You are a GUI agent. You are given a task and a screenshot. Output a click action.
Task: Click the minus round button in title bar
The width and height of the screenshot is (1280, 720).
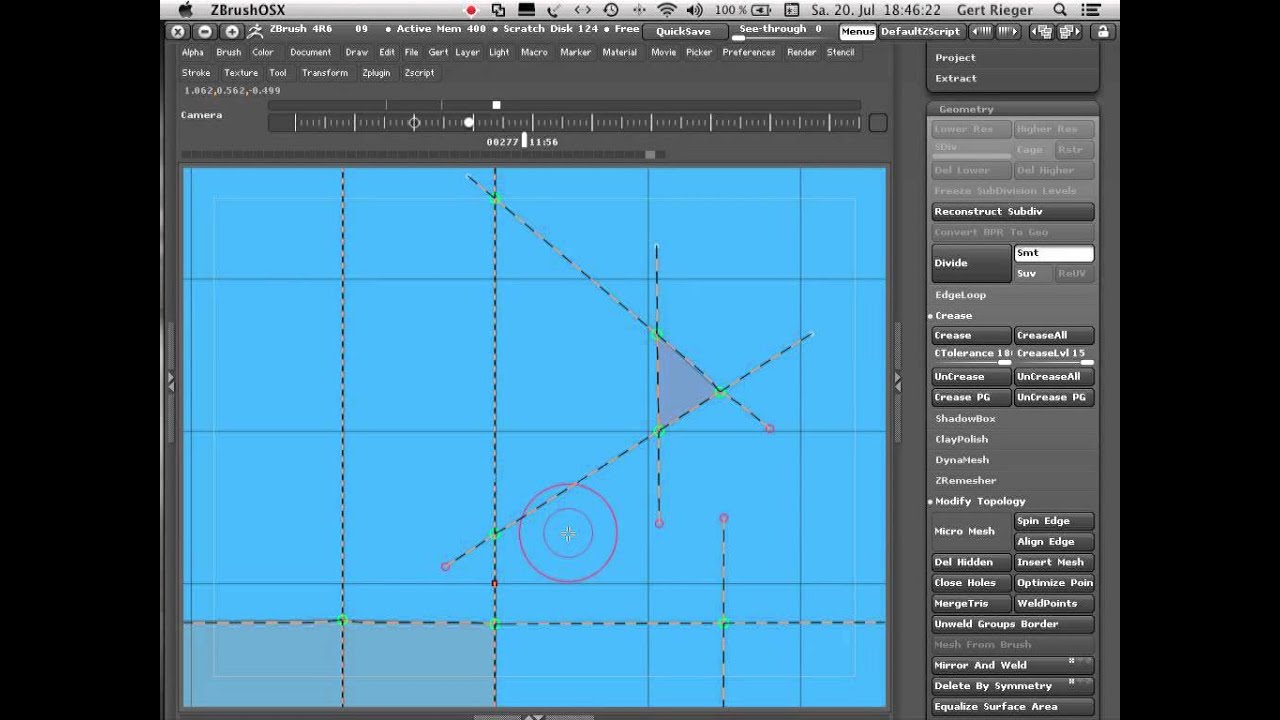pos(204,32)
